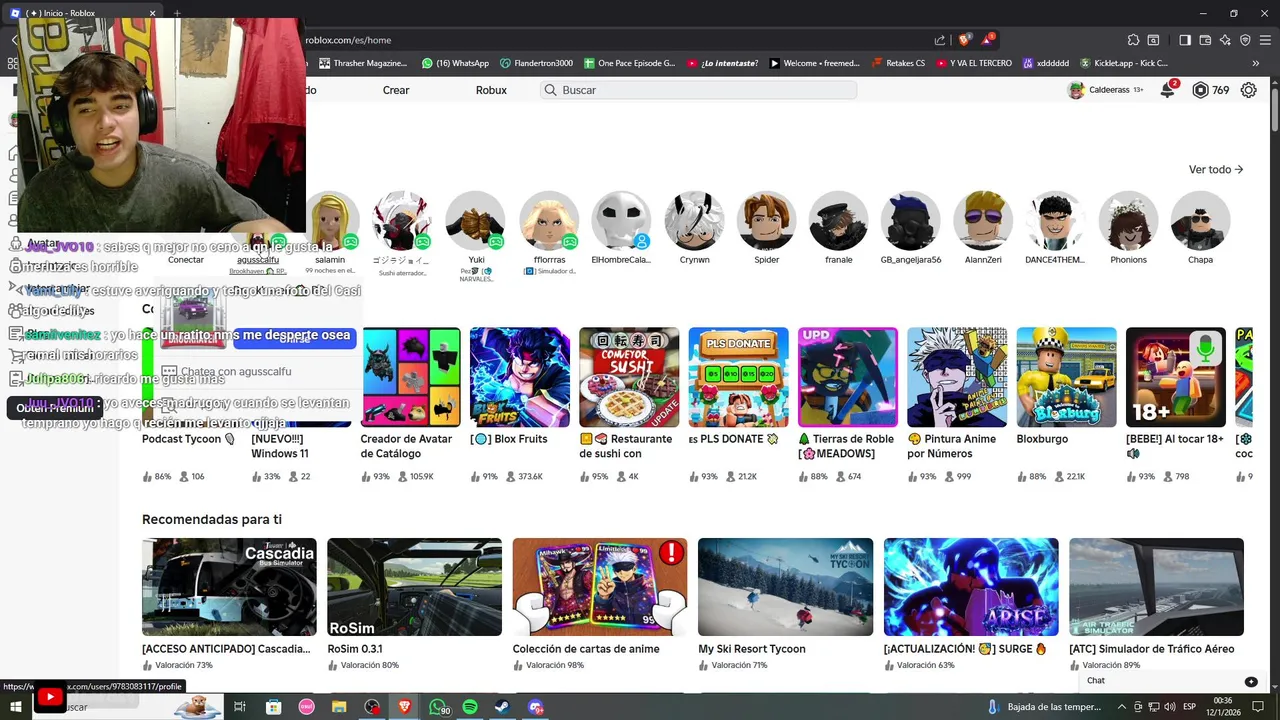Screen dimensions: 1280x720
Task: Open Task View on the taskbar
Action: pyautogui.click(x=240, y=707)
